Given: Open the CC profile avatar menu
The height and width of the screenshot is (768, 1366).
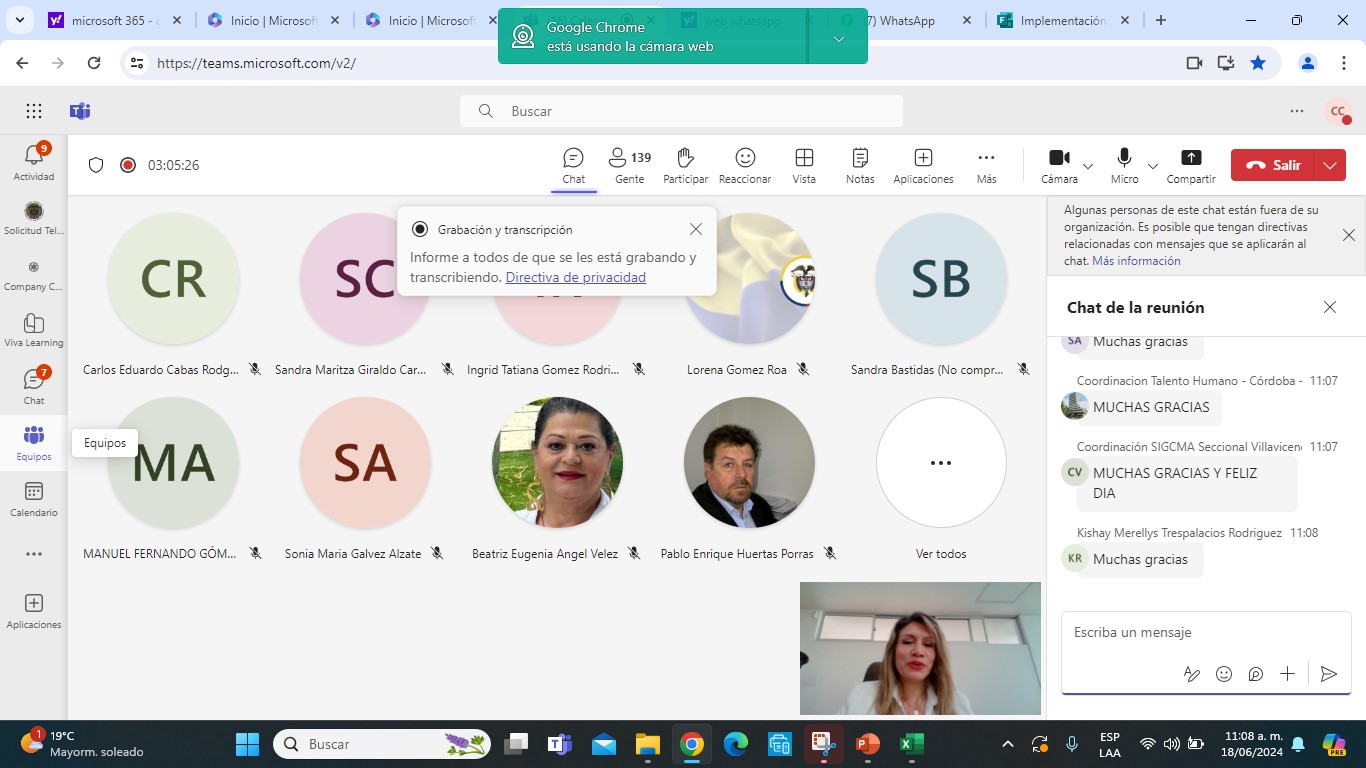Looking at the screenshot, I should point(1338,111).
